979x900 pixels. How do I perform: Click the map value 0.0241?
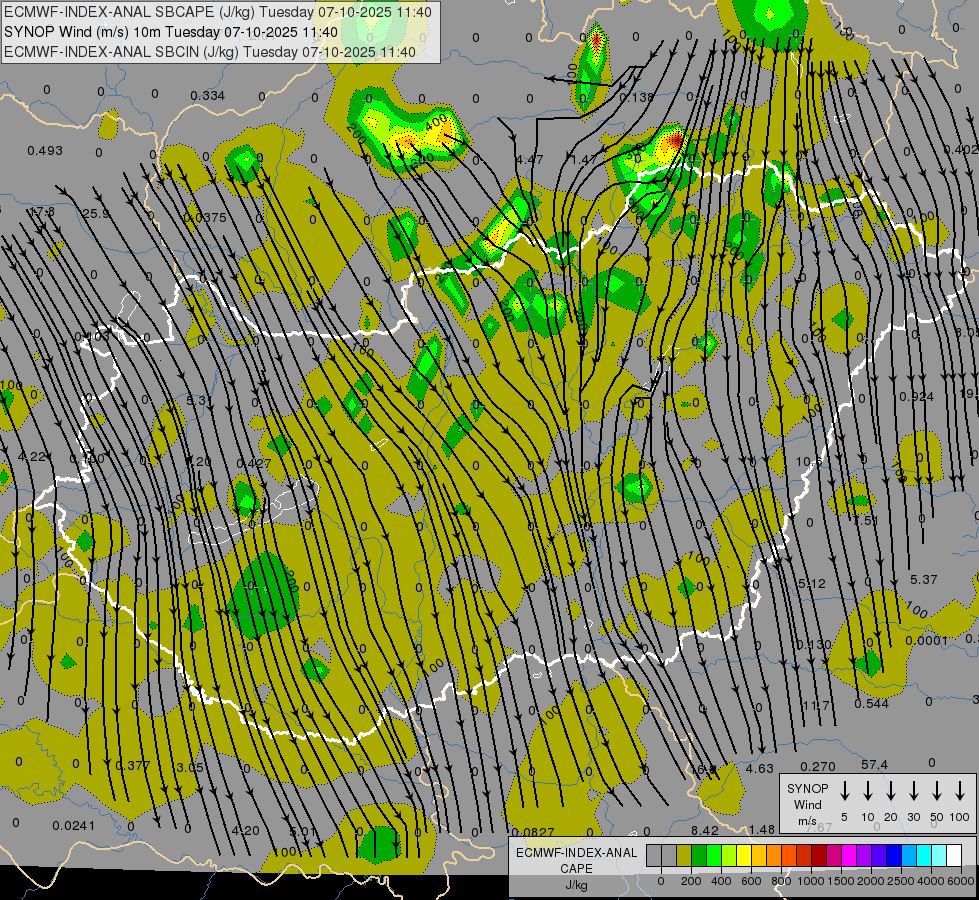(74, 826)
